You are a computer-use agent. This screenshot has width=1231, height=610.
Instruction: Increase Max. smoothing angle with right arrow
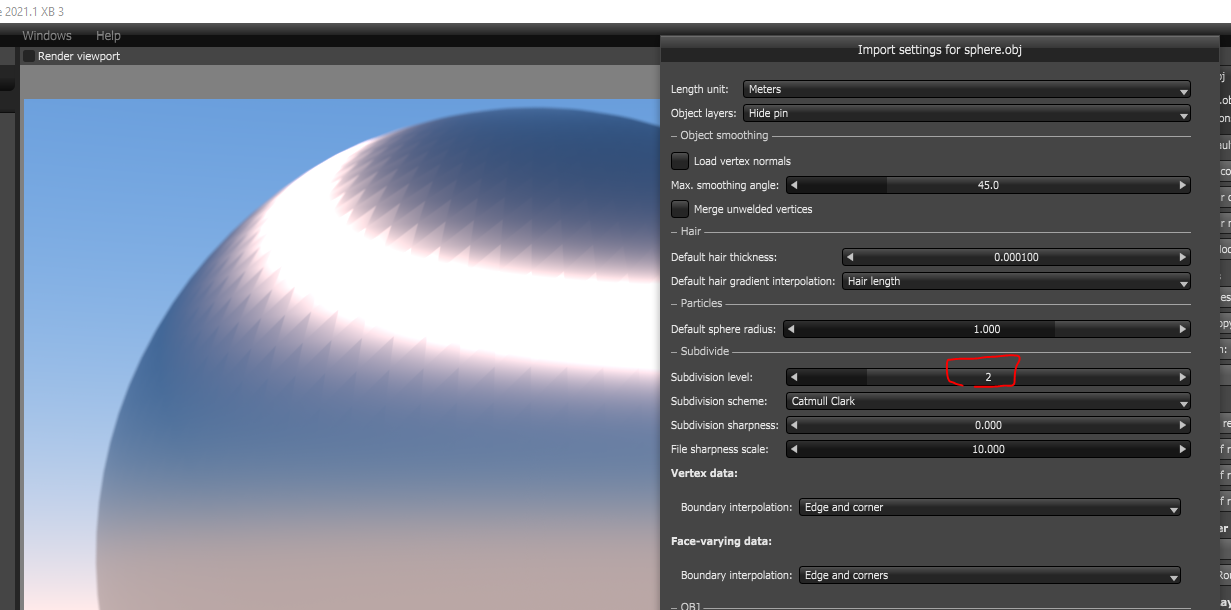click(x=1183, y=185)
